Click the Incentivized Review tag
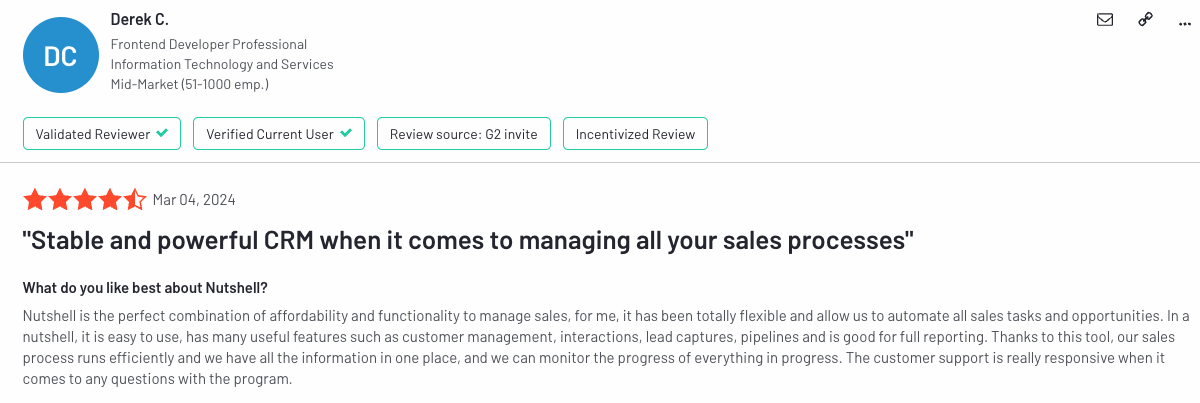1200x403 pixels. [635, 134]
